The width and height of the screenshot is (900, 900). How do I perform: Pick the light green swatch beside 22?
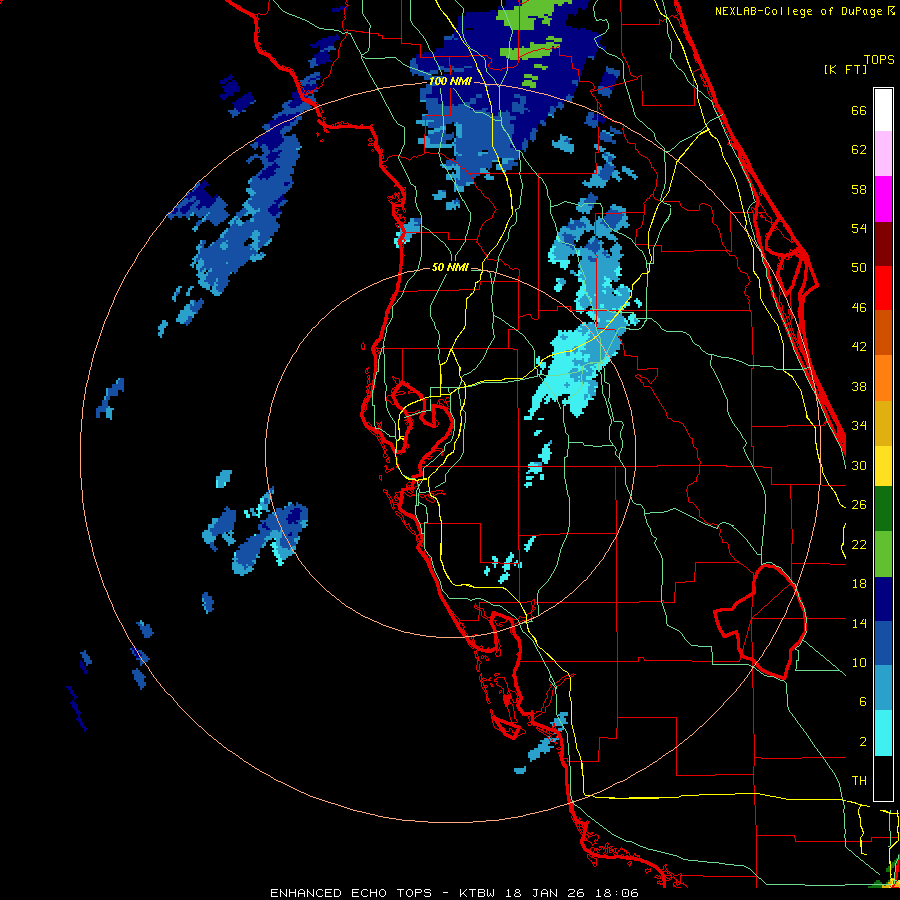point(883,554)
